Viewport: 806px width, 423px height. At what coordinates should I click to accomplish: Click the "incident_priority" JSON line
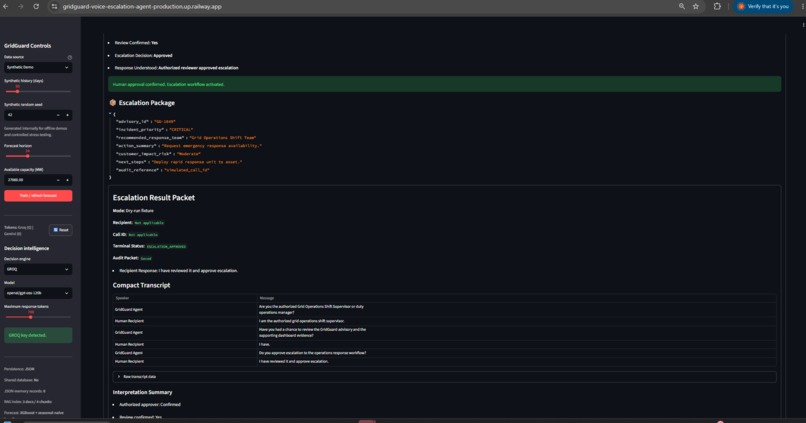pos(154,130)
